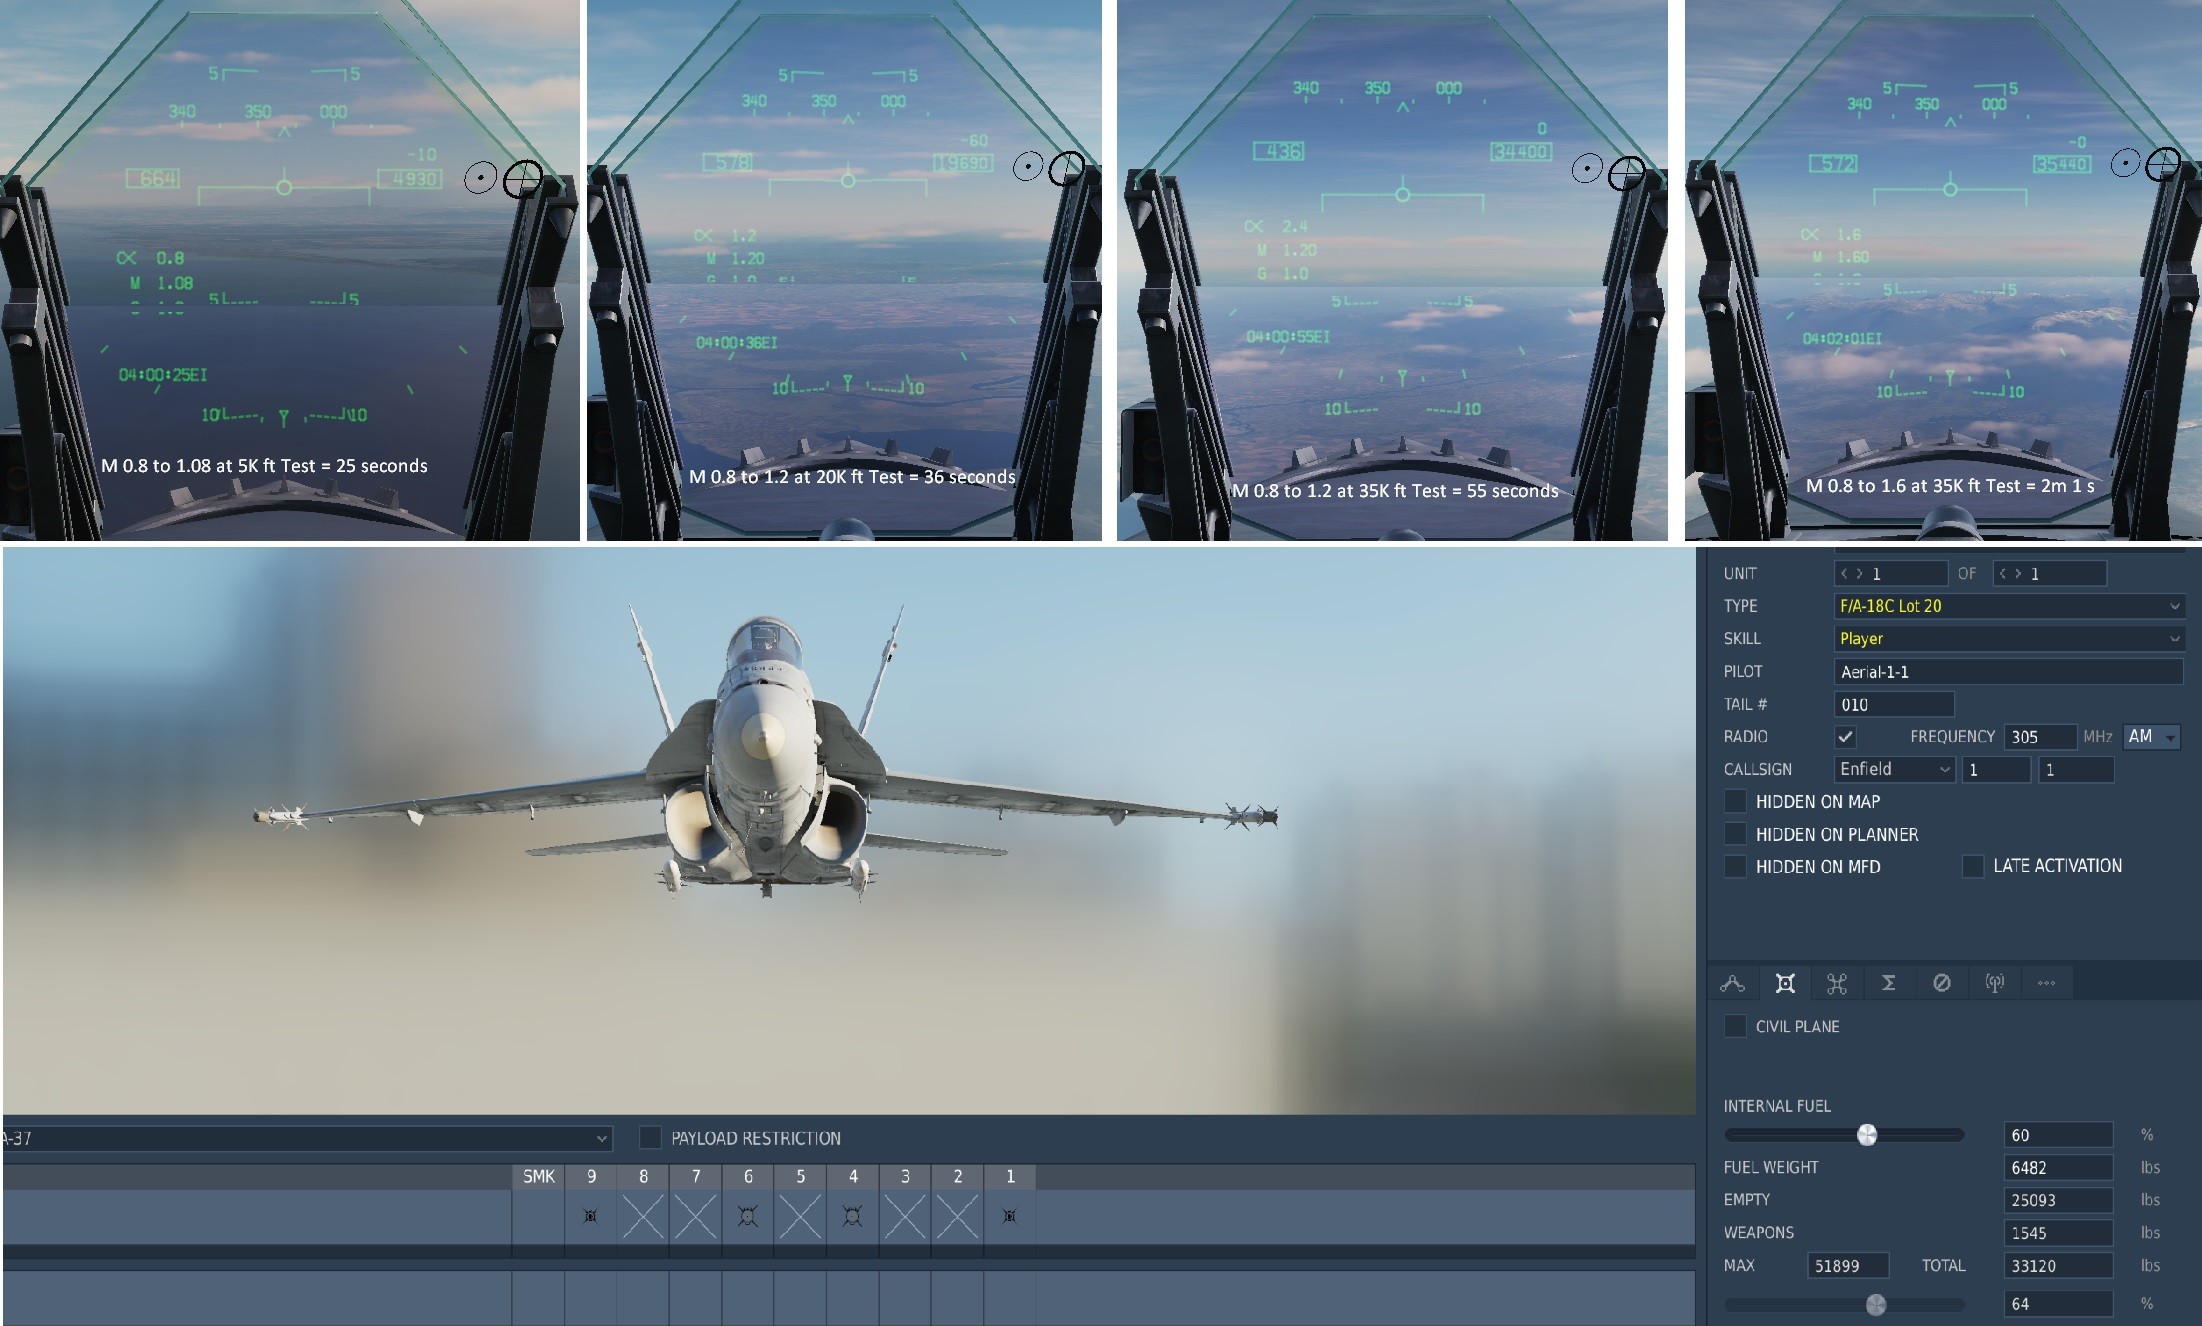Click the total weight percent value 64
2202x1326 pixels.
click(2058, 1304)
